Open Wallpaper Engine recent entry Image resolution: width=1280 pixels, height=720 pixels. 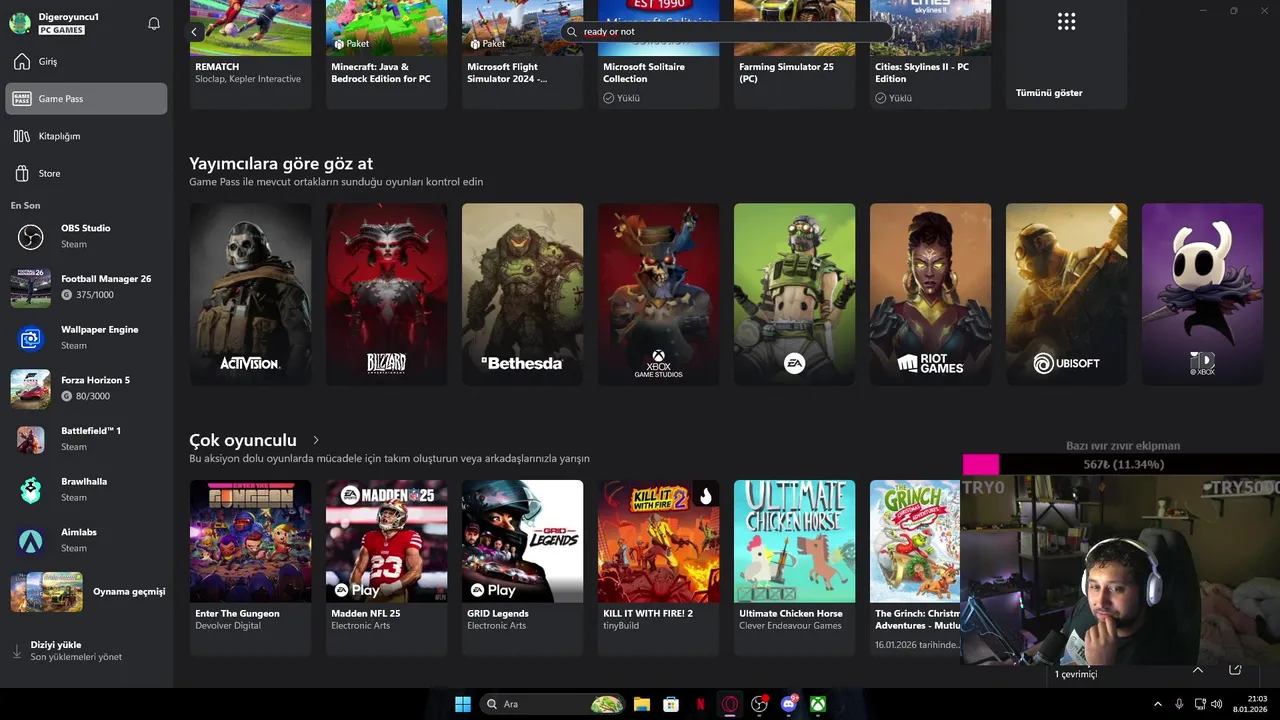[86, 338]
